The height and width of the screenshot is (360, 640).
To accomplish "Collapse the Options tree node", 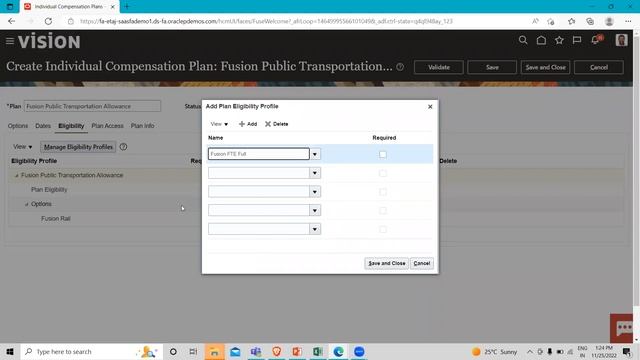I will click(27, 204).
